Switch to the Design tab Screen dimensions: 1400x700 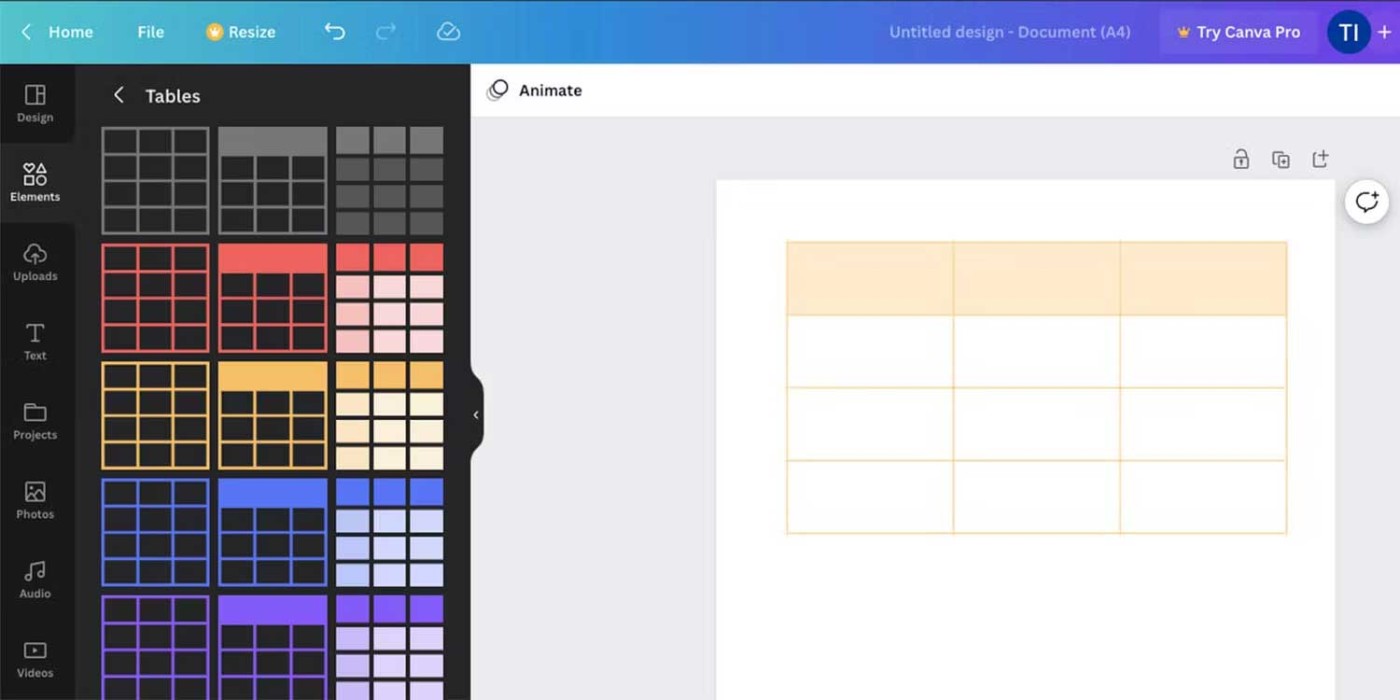coord(35,103)
